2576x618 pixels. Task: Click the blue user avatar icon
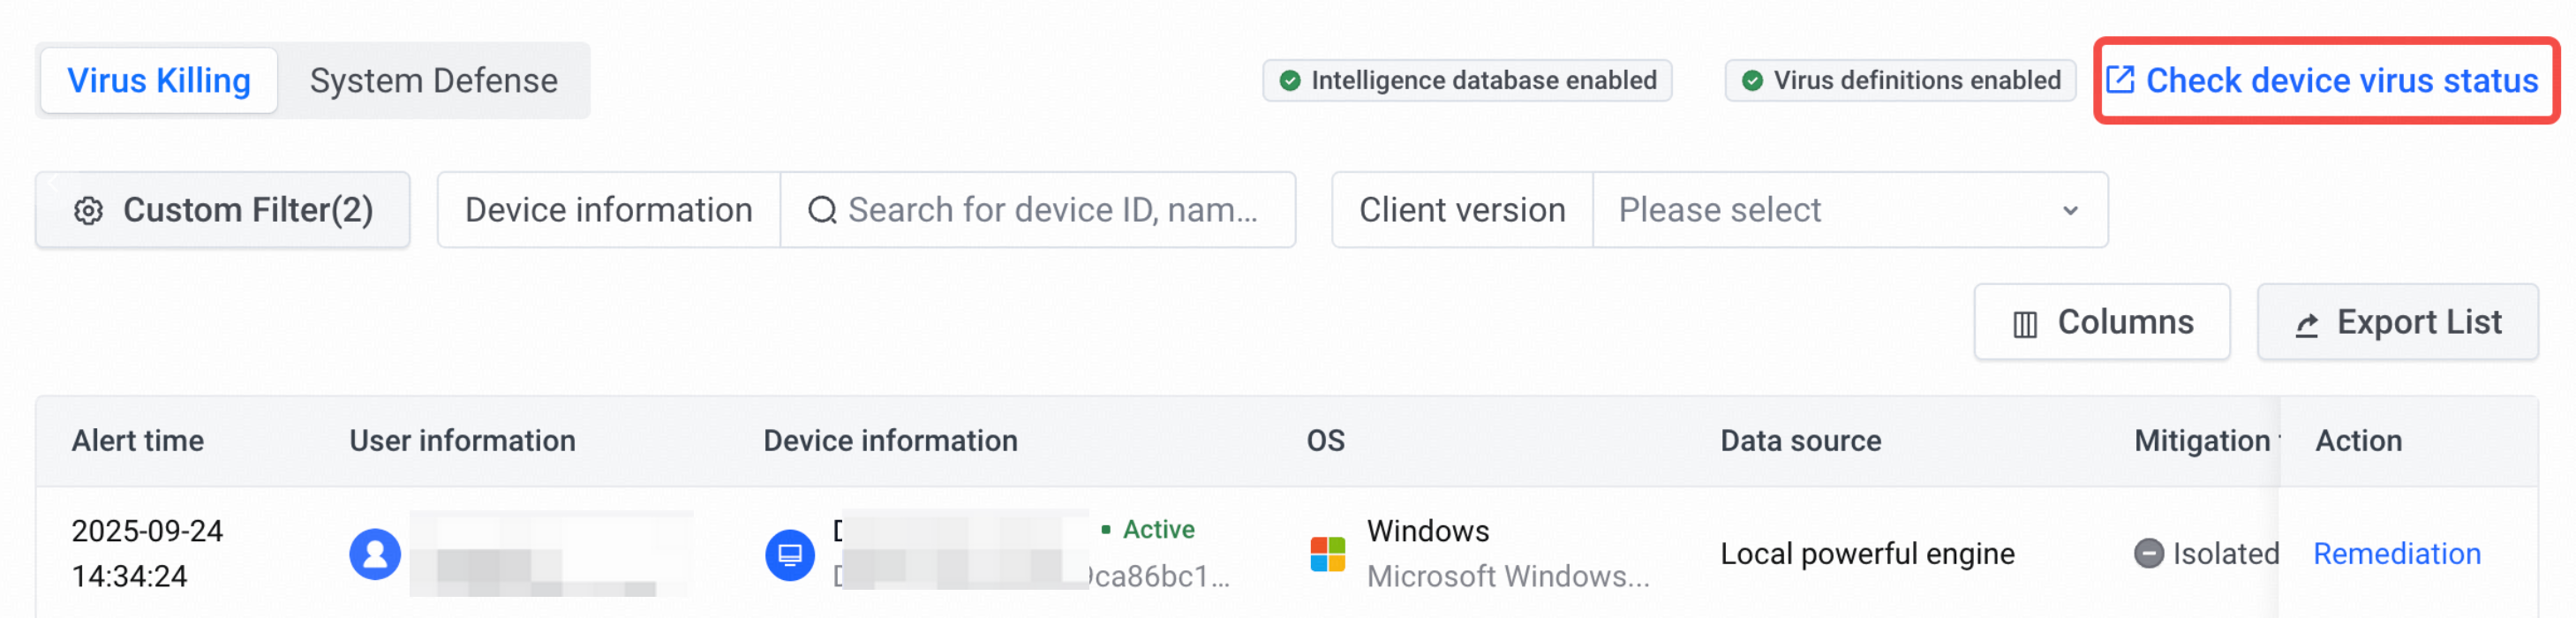375,554
